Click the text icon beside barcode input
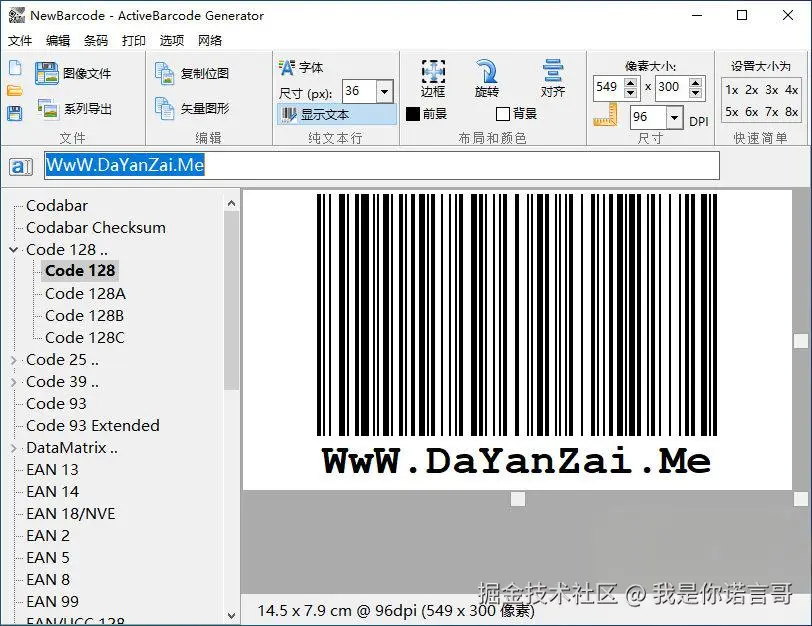The image size is (812, 626). (21, 166)
